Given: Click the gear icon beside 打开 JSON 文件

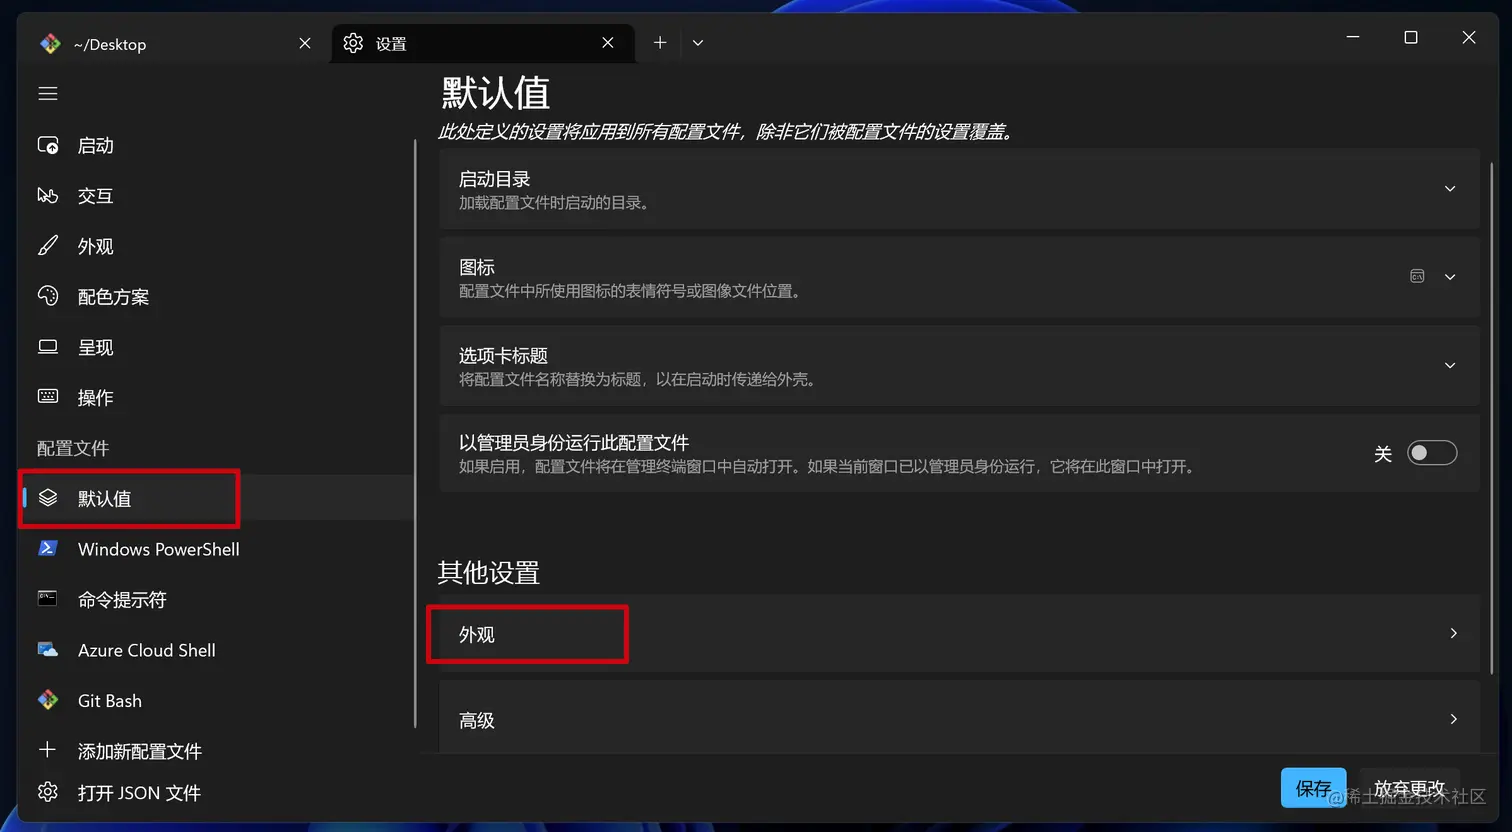Looking at the screenshot, I should click(47, 792).
